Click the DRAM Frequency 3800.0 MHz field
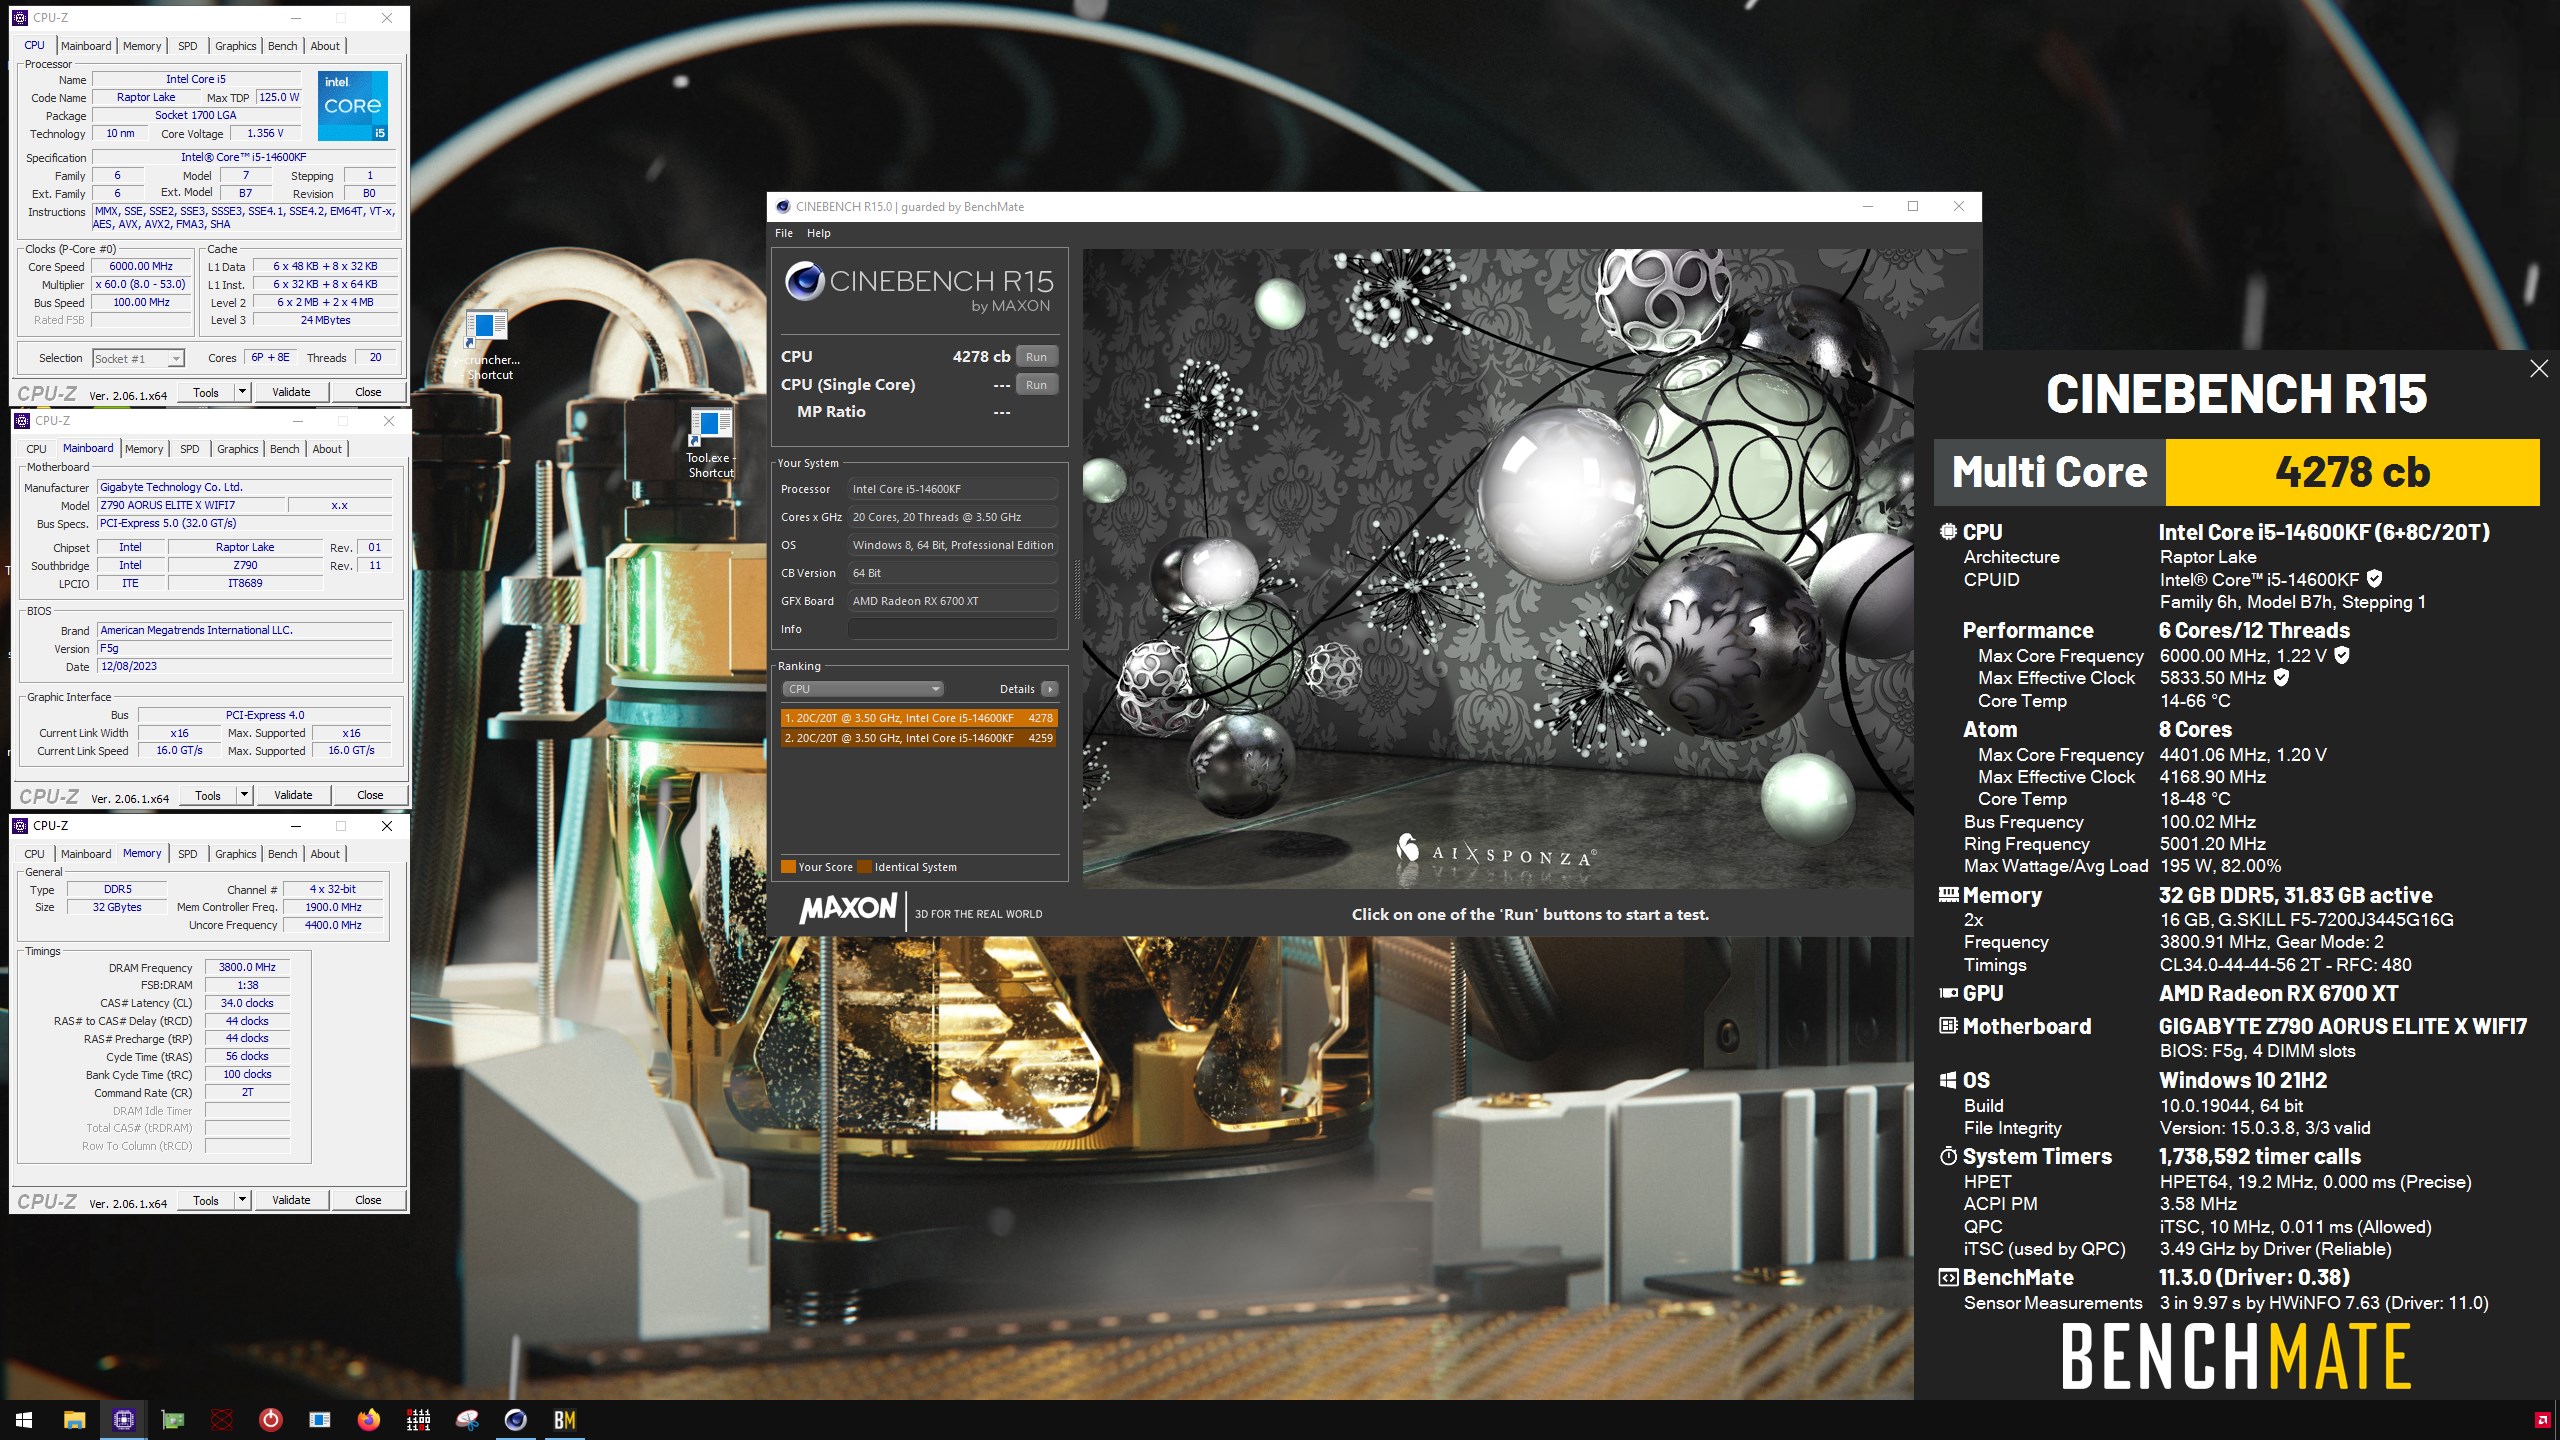 pyautogui.click(x=247, y=967)
